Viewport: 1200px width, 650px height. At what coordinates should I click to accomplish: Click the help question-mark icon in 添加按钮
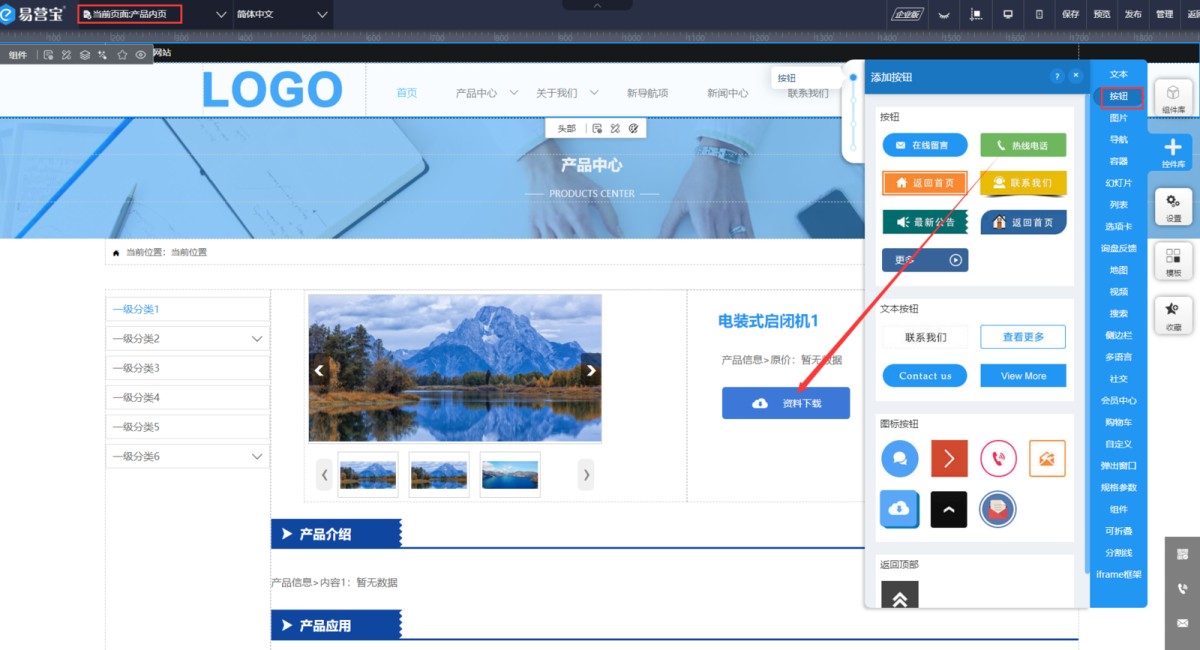click(x=1057, y=76)
